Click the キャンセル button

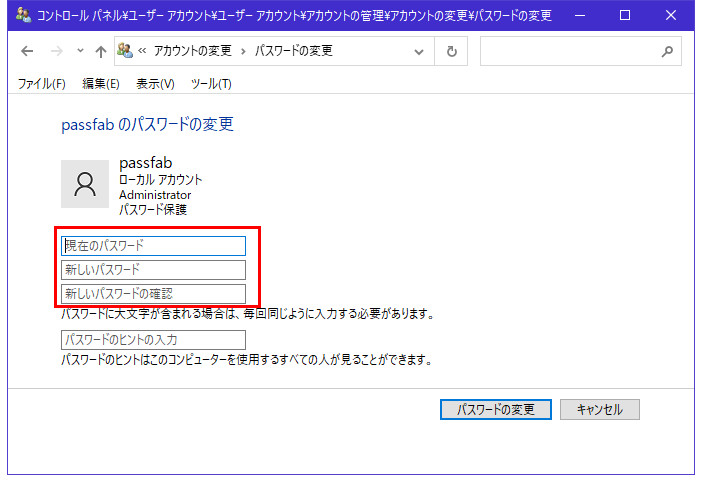pos(599,410)
